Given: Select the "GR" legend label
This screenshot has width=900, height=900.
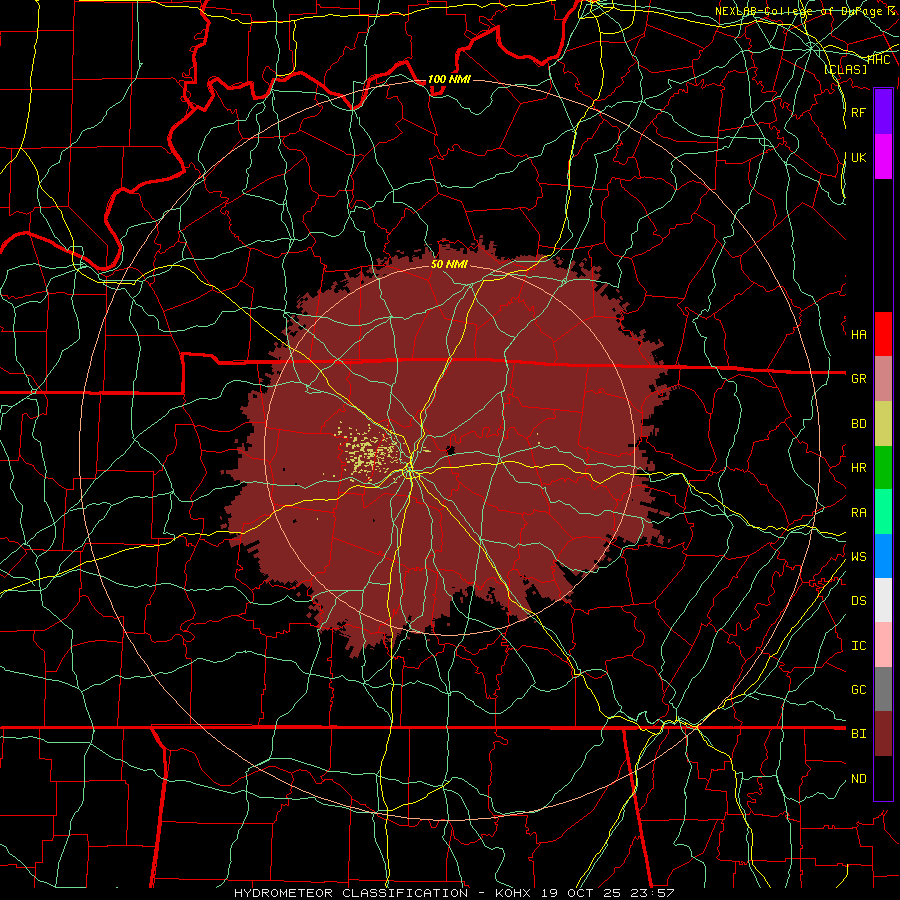Looking at the screenshot, I should coord(858,379).
